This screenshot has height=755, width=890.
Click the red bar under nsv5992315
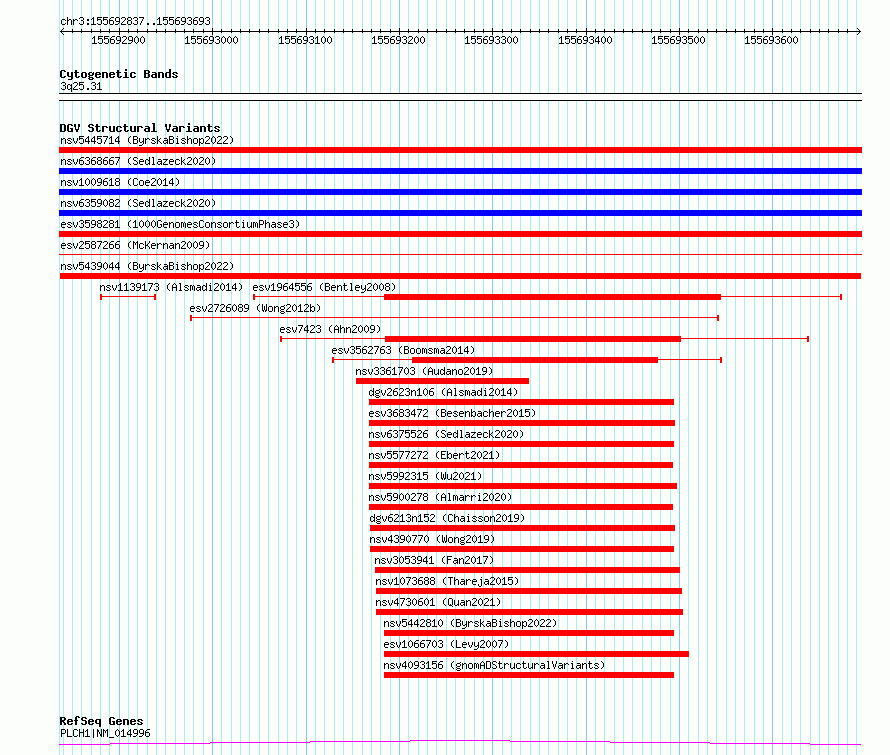pyautogui.click(x=523, y=486)
